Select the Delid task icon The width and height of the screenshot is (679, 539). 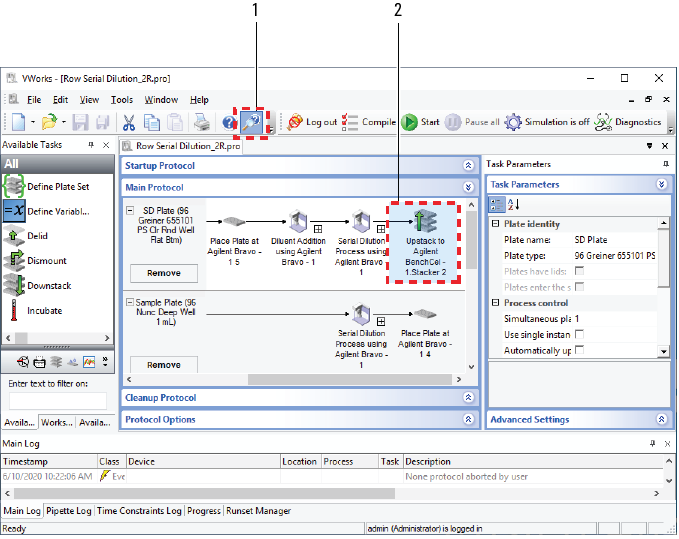click(14, 236)
